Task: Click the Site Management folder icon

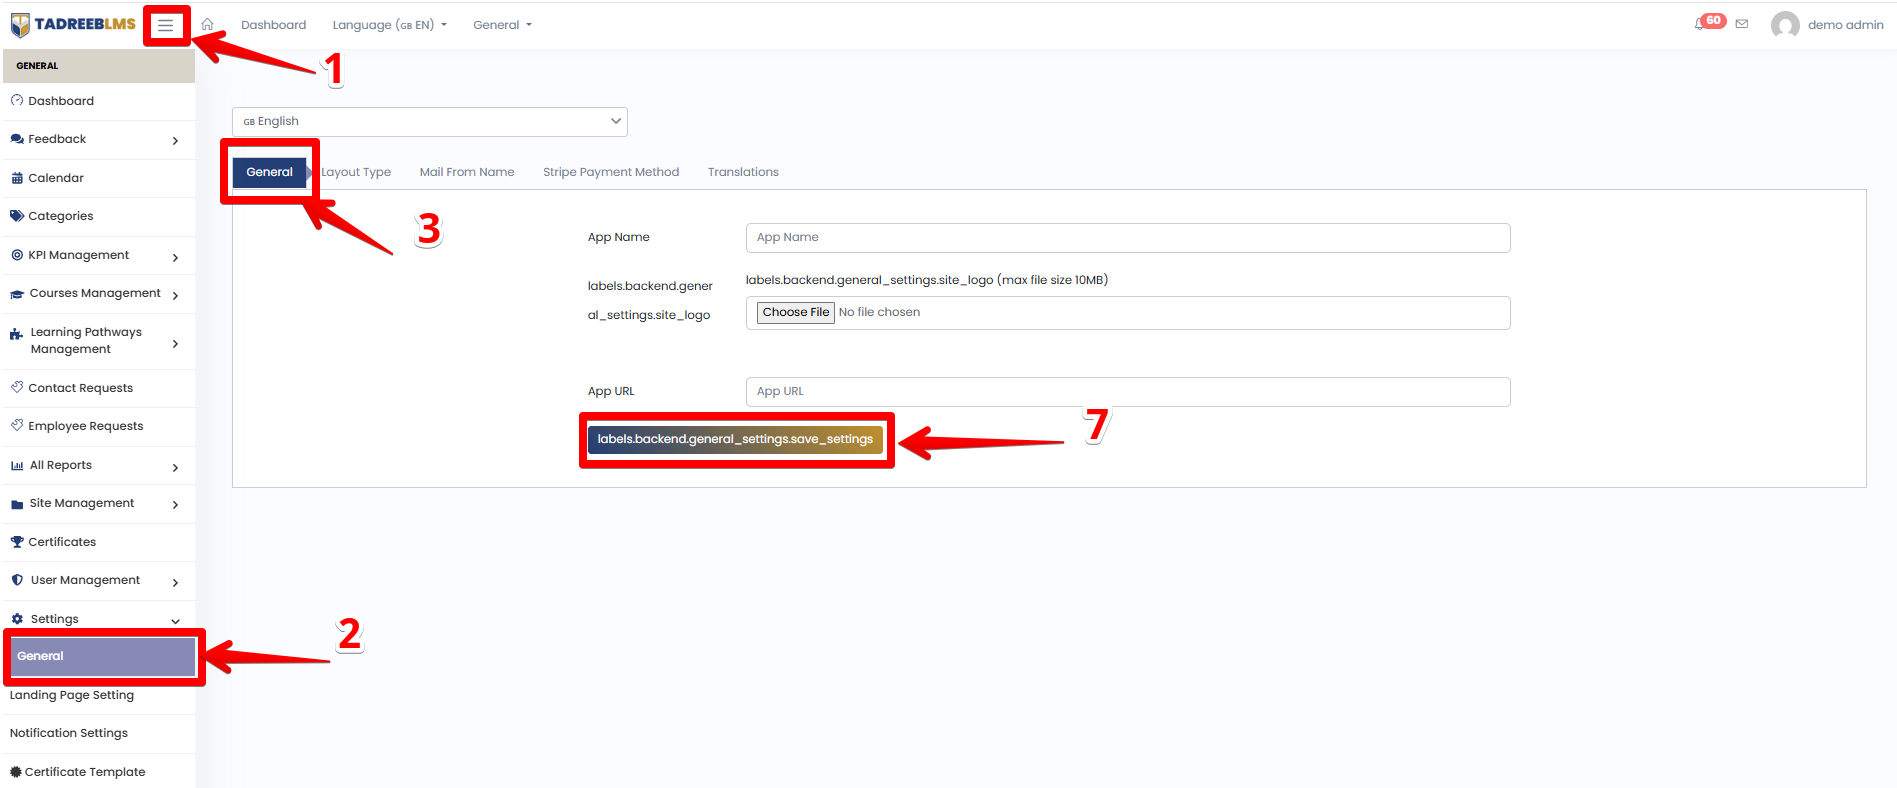Action: point(17,504)
